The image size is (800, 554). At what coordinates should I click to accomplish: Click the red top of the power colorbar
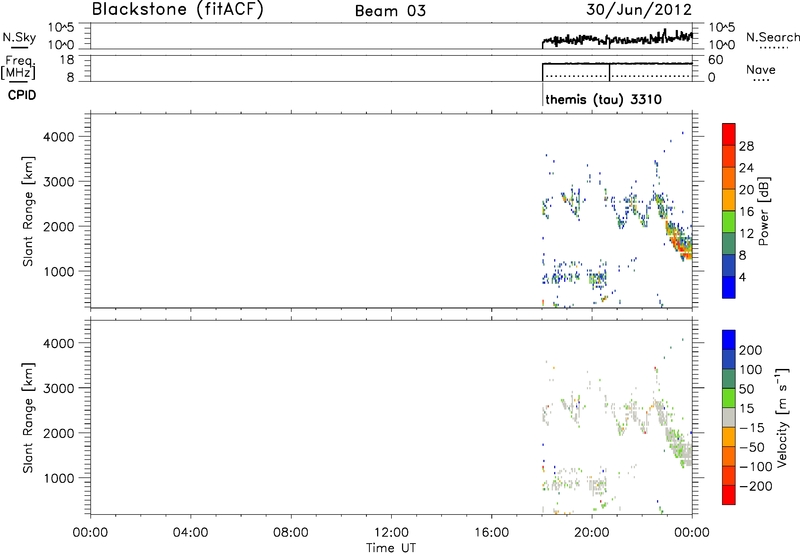coord(729,134)
